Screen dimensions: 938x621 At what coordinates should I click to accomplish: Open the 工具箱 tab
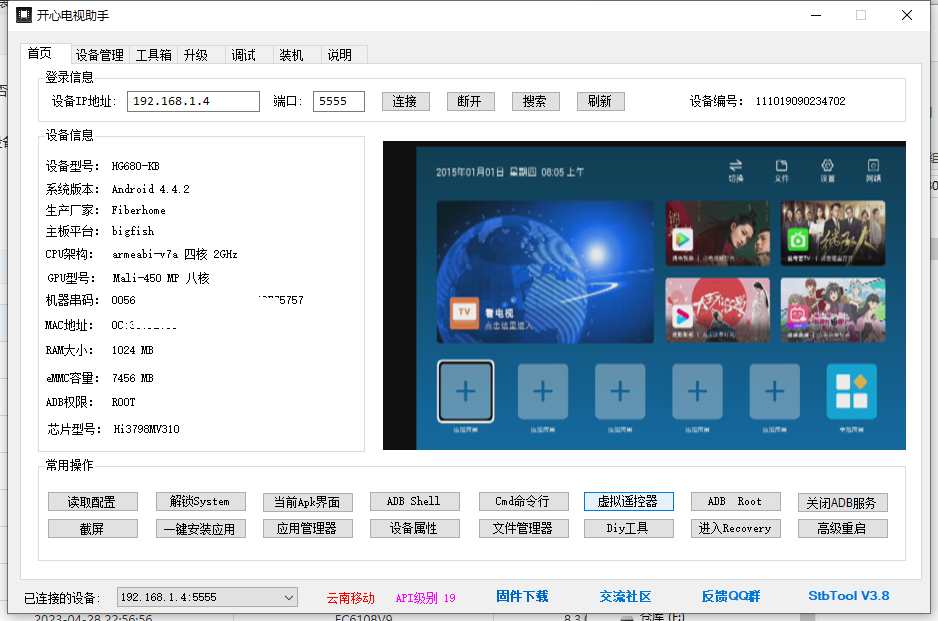tap(153, 55)
